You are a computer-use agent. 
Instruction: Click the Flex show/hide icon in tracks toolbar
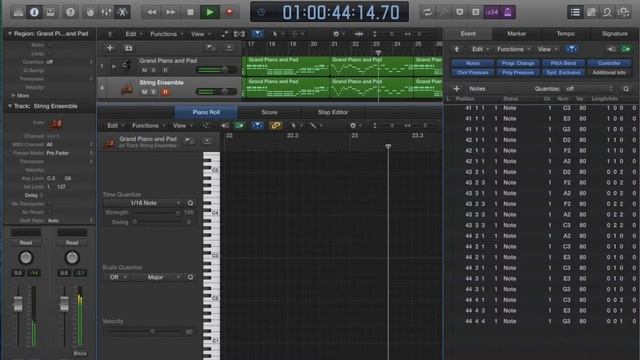pyautogui.click(x=239, y=34)
